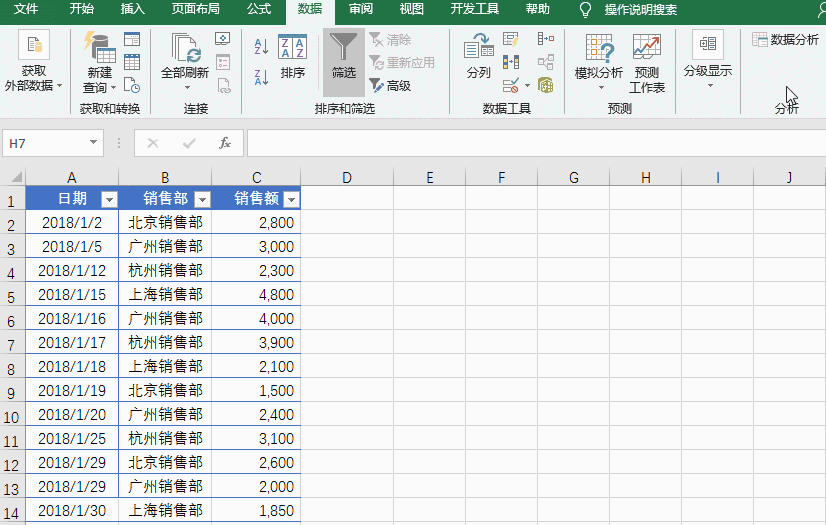Click the 预测工作表 (Forecast Sheet) icon
This screenshot has height=525, width=826.
(x=646, y=48)
